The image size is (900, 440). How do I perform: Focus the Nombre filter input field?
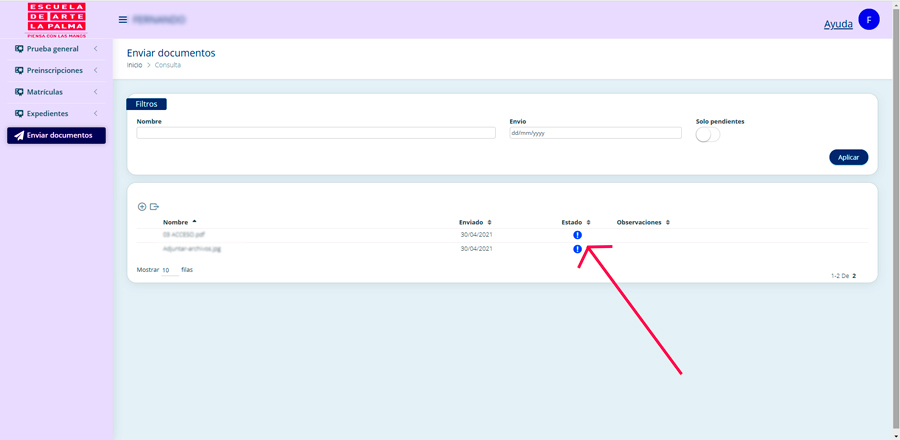pyautogui.click(x=316, y=133)
